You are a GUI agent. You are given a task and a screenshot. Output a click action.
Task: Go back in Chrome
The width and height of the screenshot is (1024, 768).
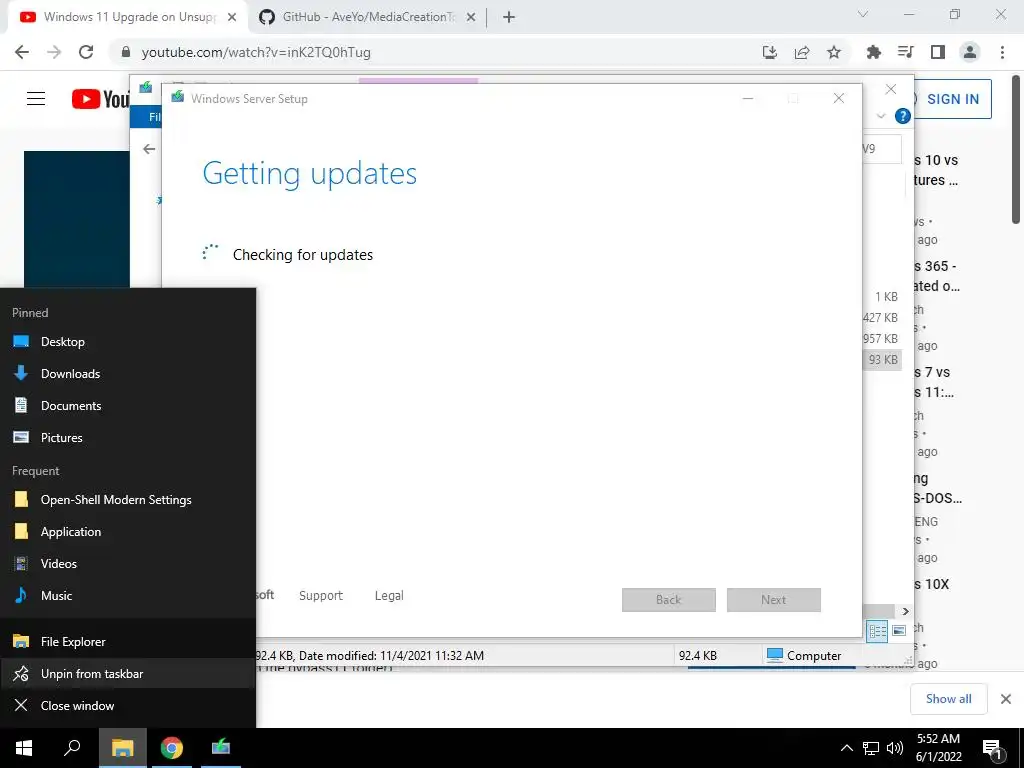click(x=22, y=52)
